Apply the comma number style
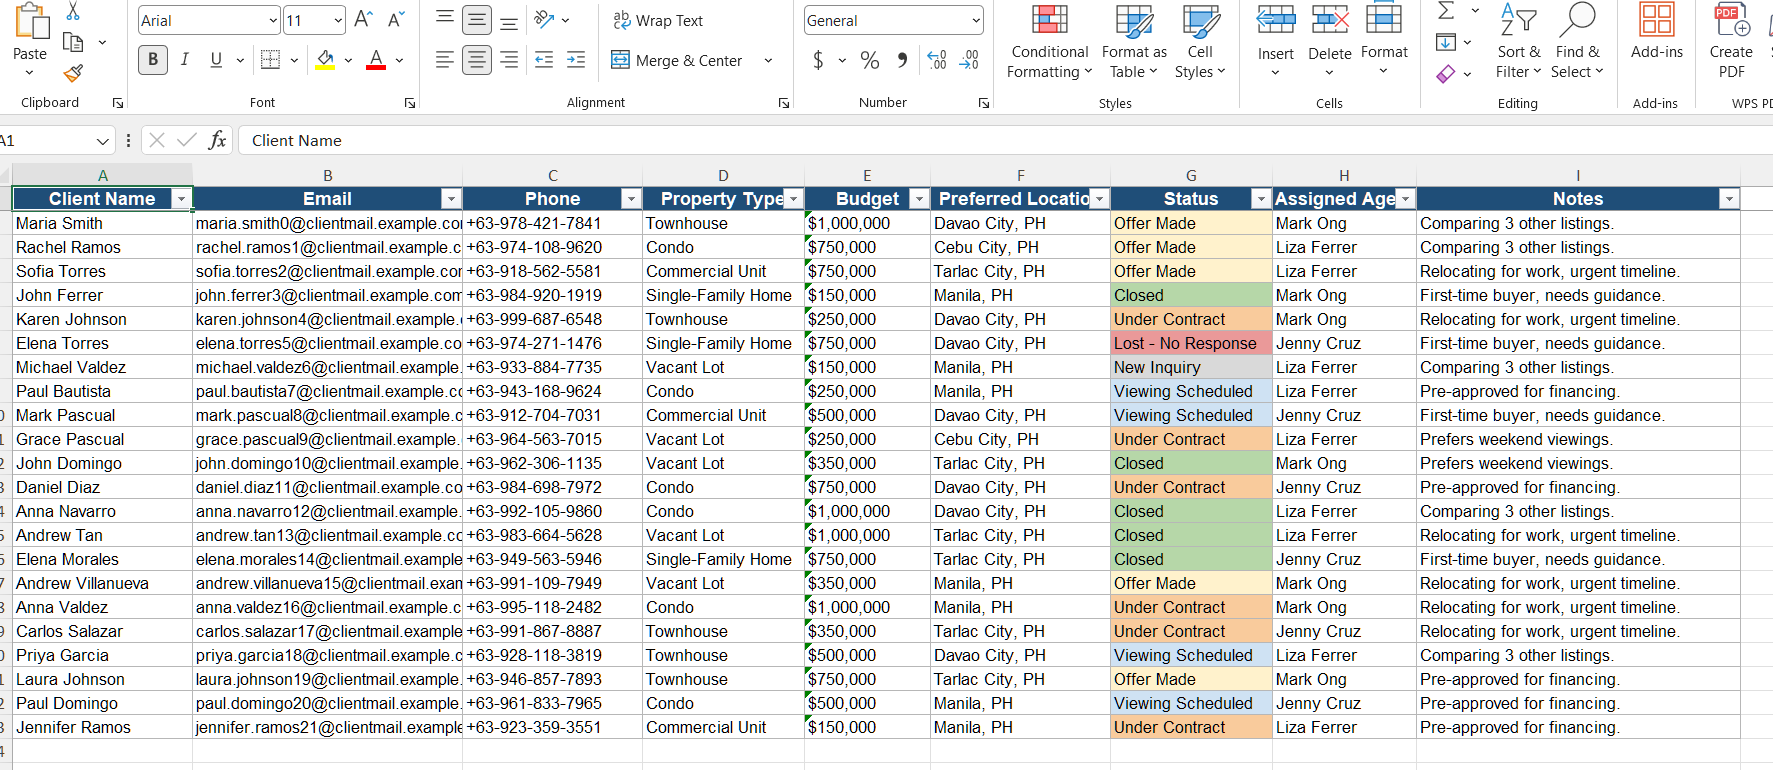 click(903, 60)
